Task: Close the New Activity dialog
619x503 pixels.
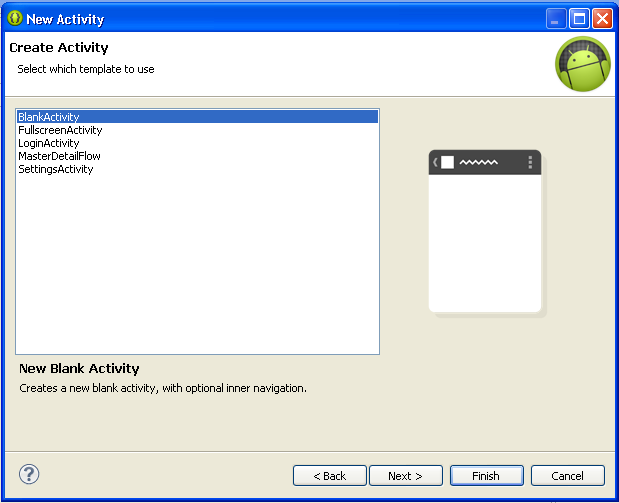Action: point(602,19)
